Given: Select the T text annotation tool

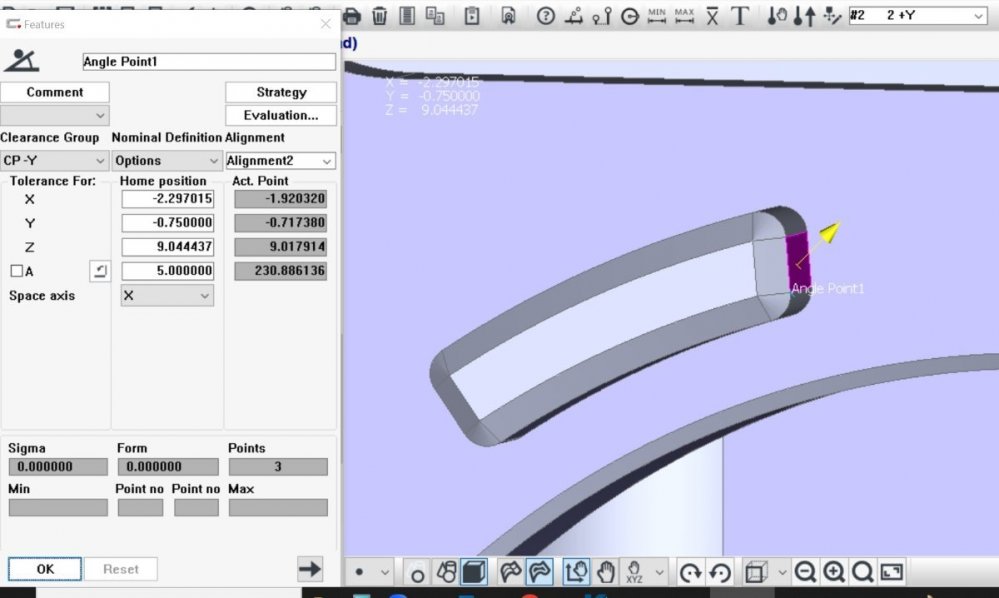Looking at the screenshot, I should tap(741, 16).
